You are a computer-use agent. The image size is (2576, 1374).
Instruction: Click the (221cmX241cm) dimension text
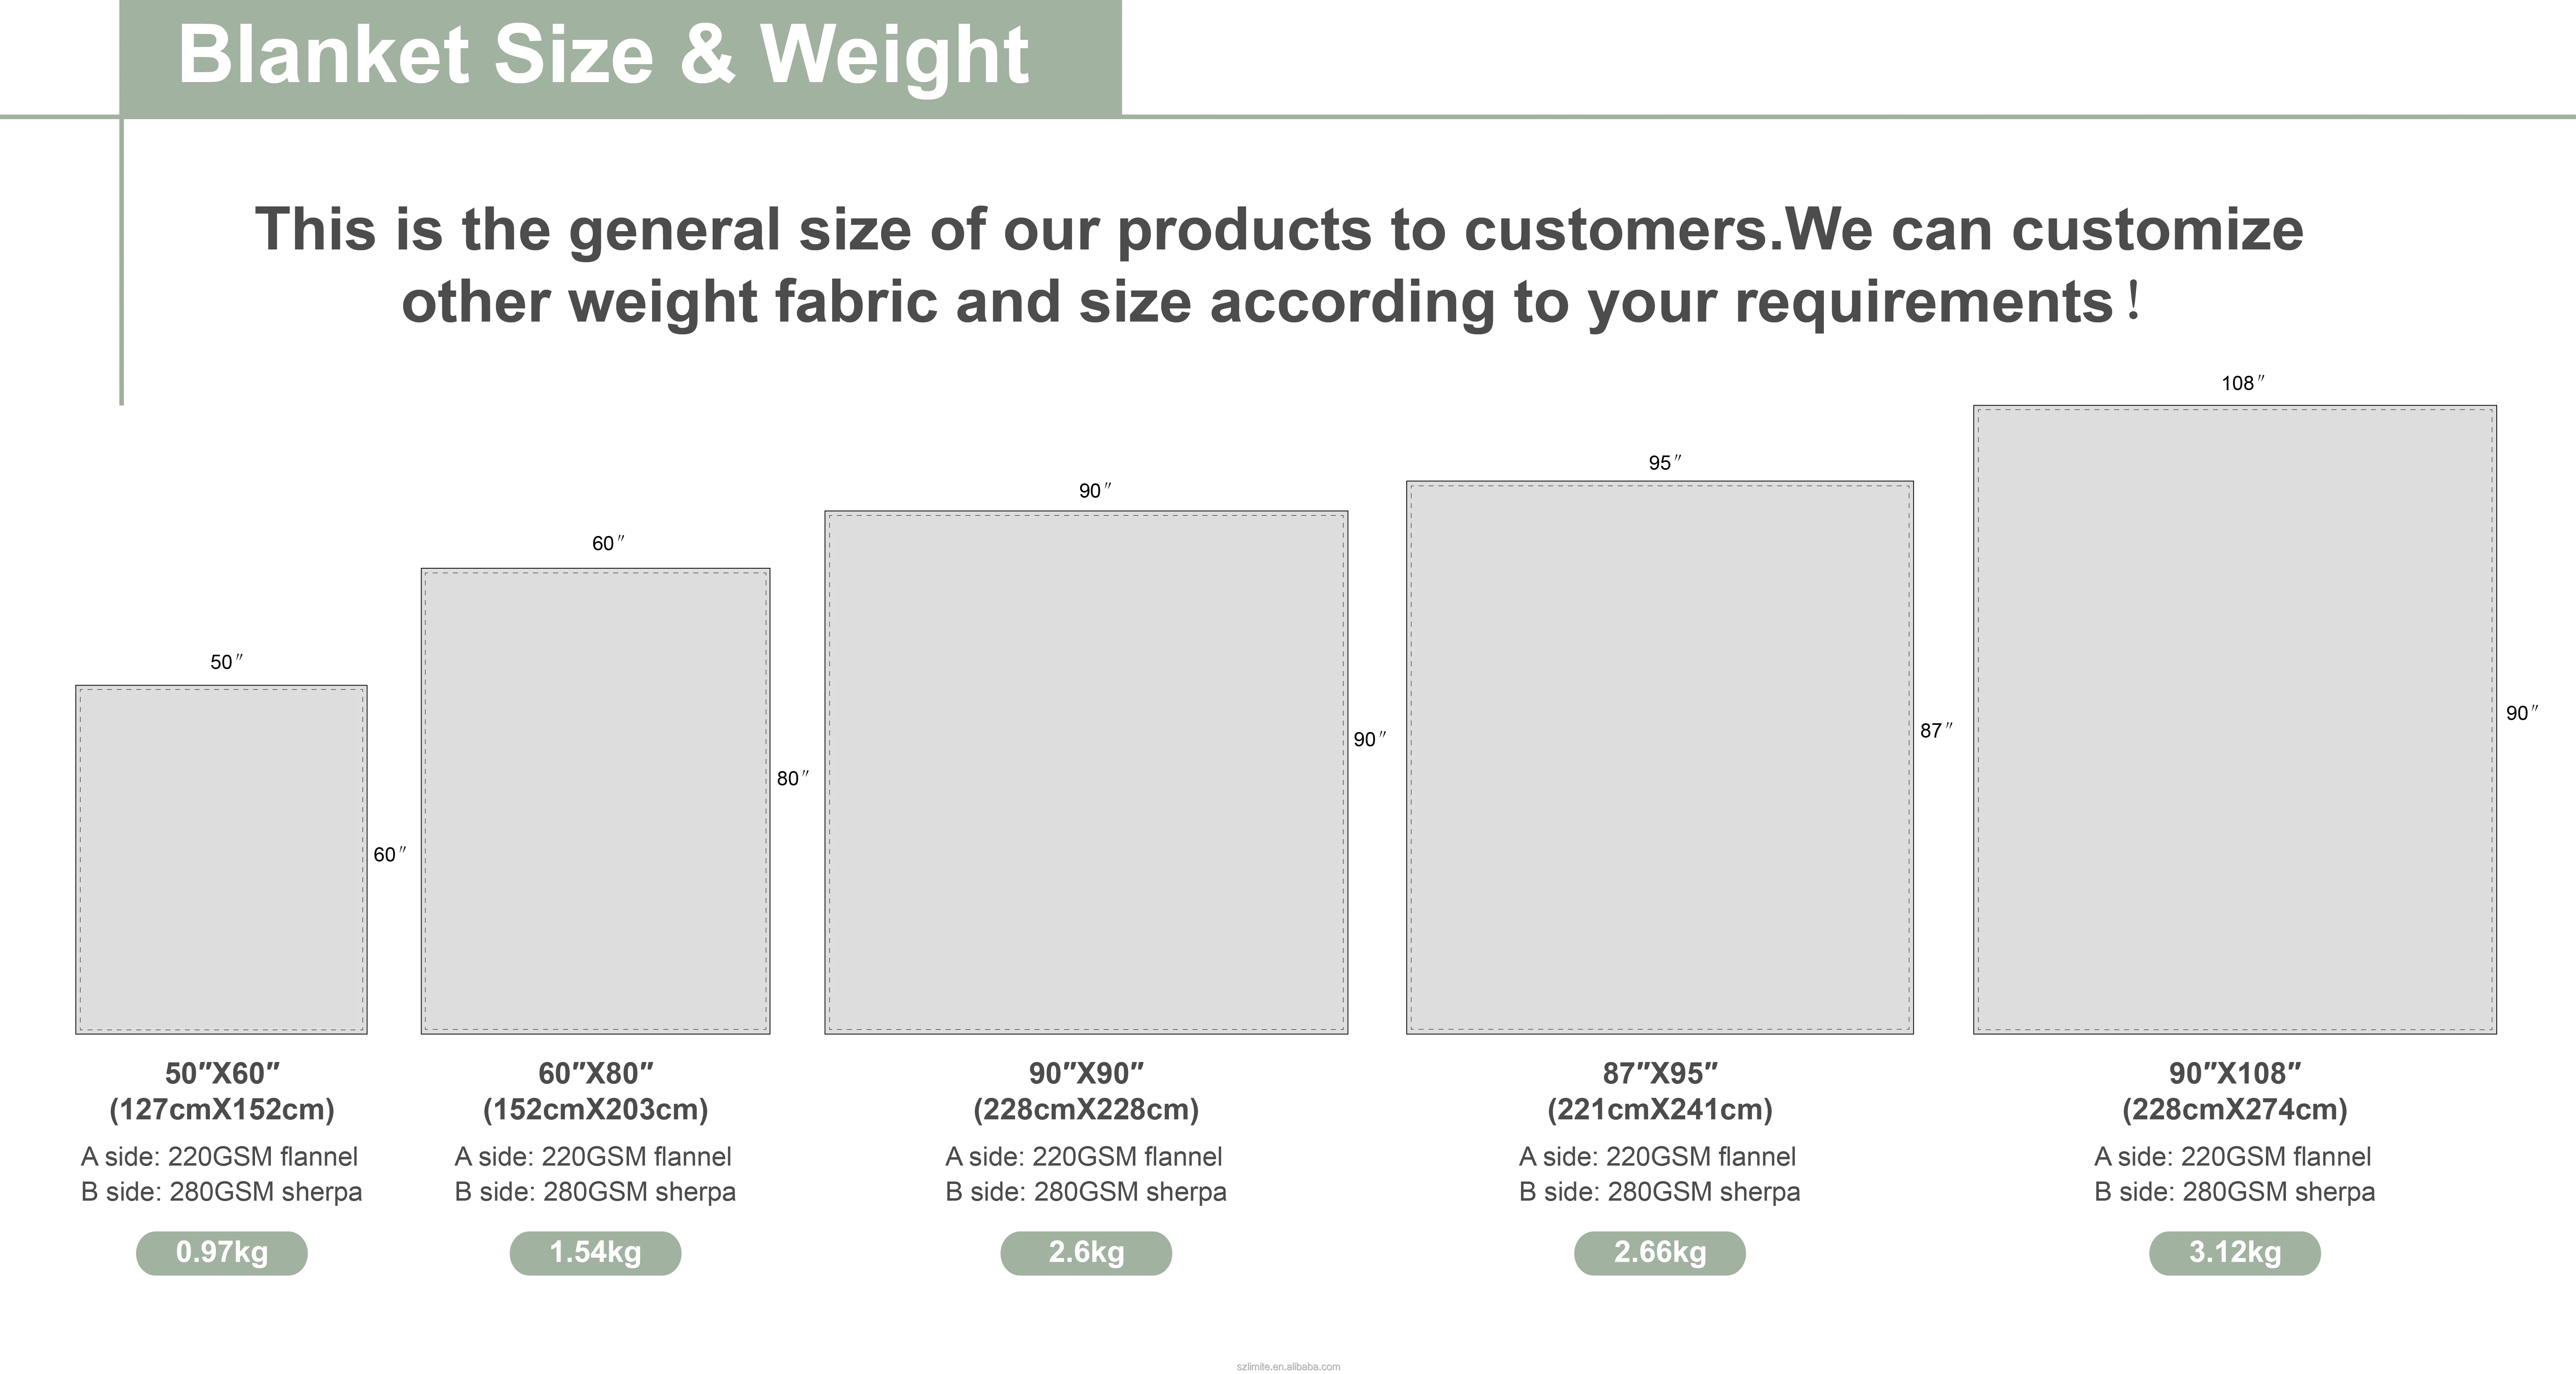[1660, 1109]
